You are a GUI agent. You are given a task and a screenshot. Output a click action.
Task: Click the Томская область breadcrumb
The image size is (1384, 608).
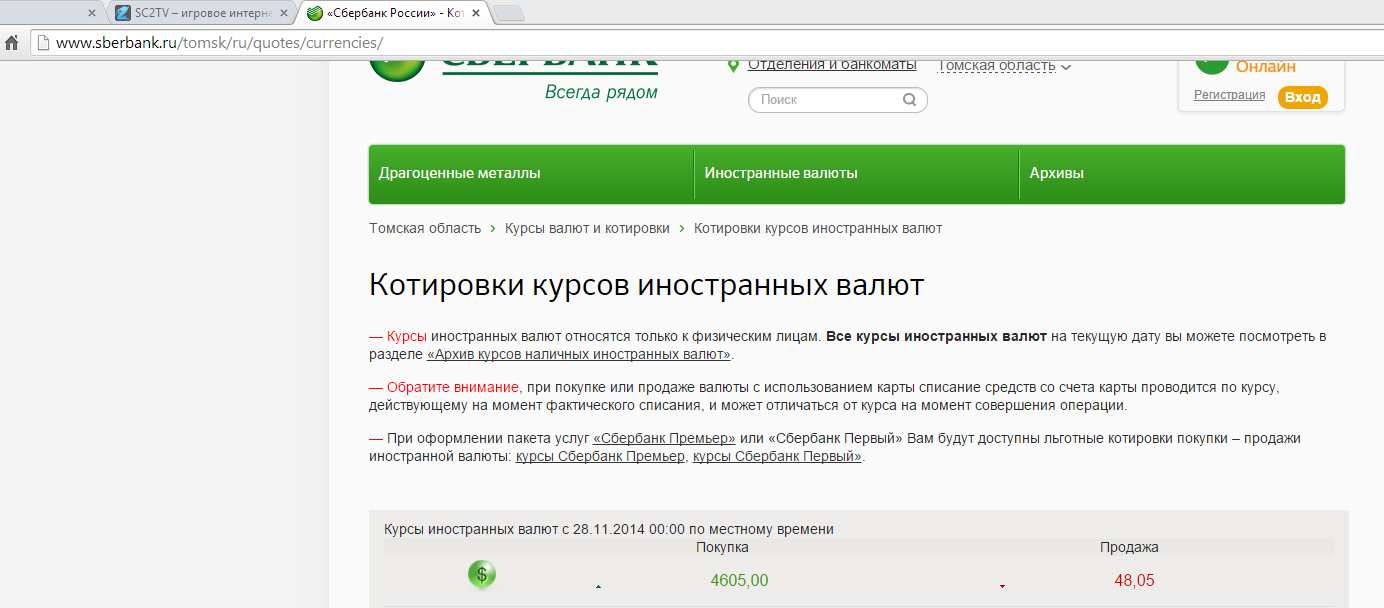point(425,228)
